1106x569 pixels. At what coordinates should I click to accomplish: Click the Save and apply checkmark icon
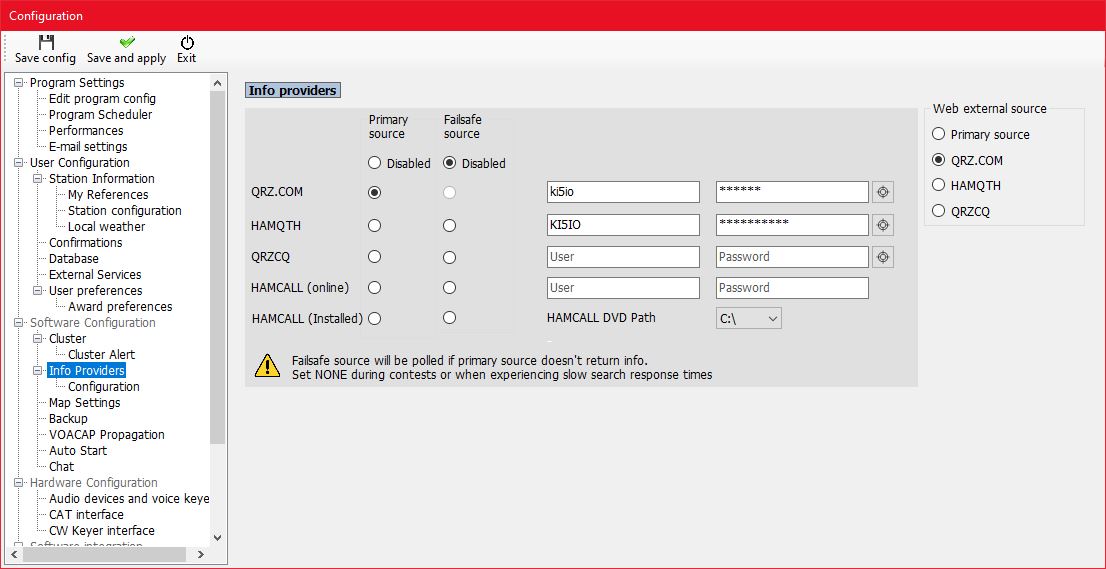[x=127, y=42]
